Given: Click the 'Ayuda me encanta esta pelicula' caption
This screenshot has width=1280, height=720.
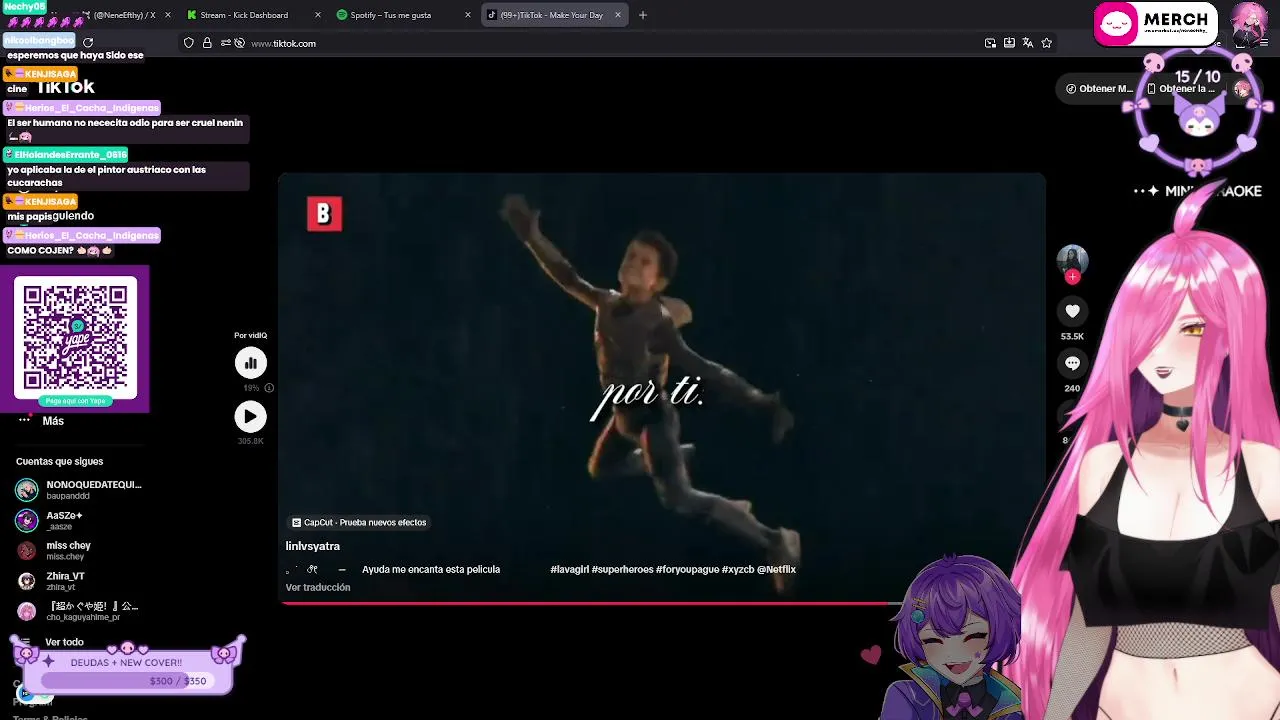Looking at the screenshot, I should tap(431, 569).
